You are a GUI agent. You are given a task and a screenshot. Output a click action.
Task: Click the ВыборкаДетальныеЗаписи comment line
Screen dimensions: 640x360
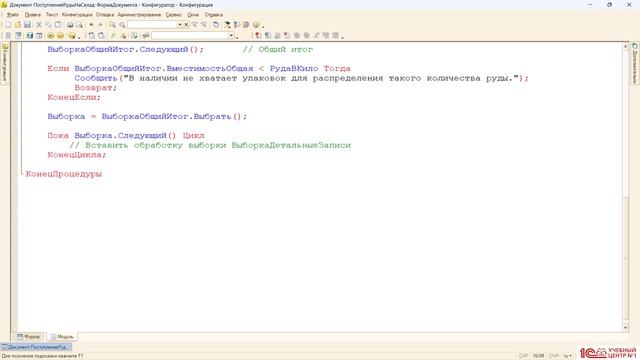tap(210, 145)
